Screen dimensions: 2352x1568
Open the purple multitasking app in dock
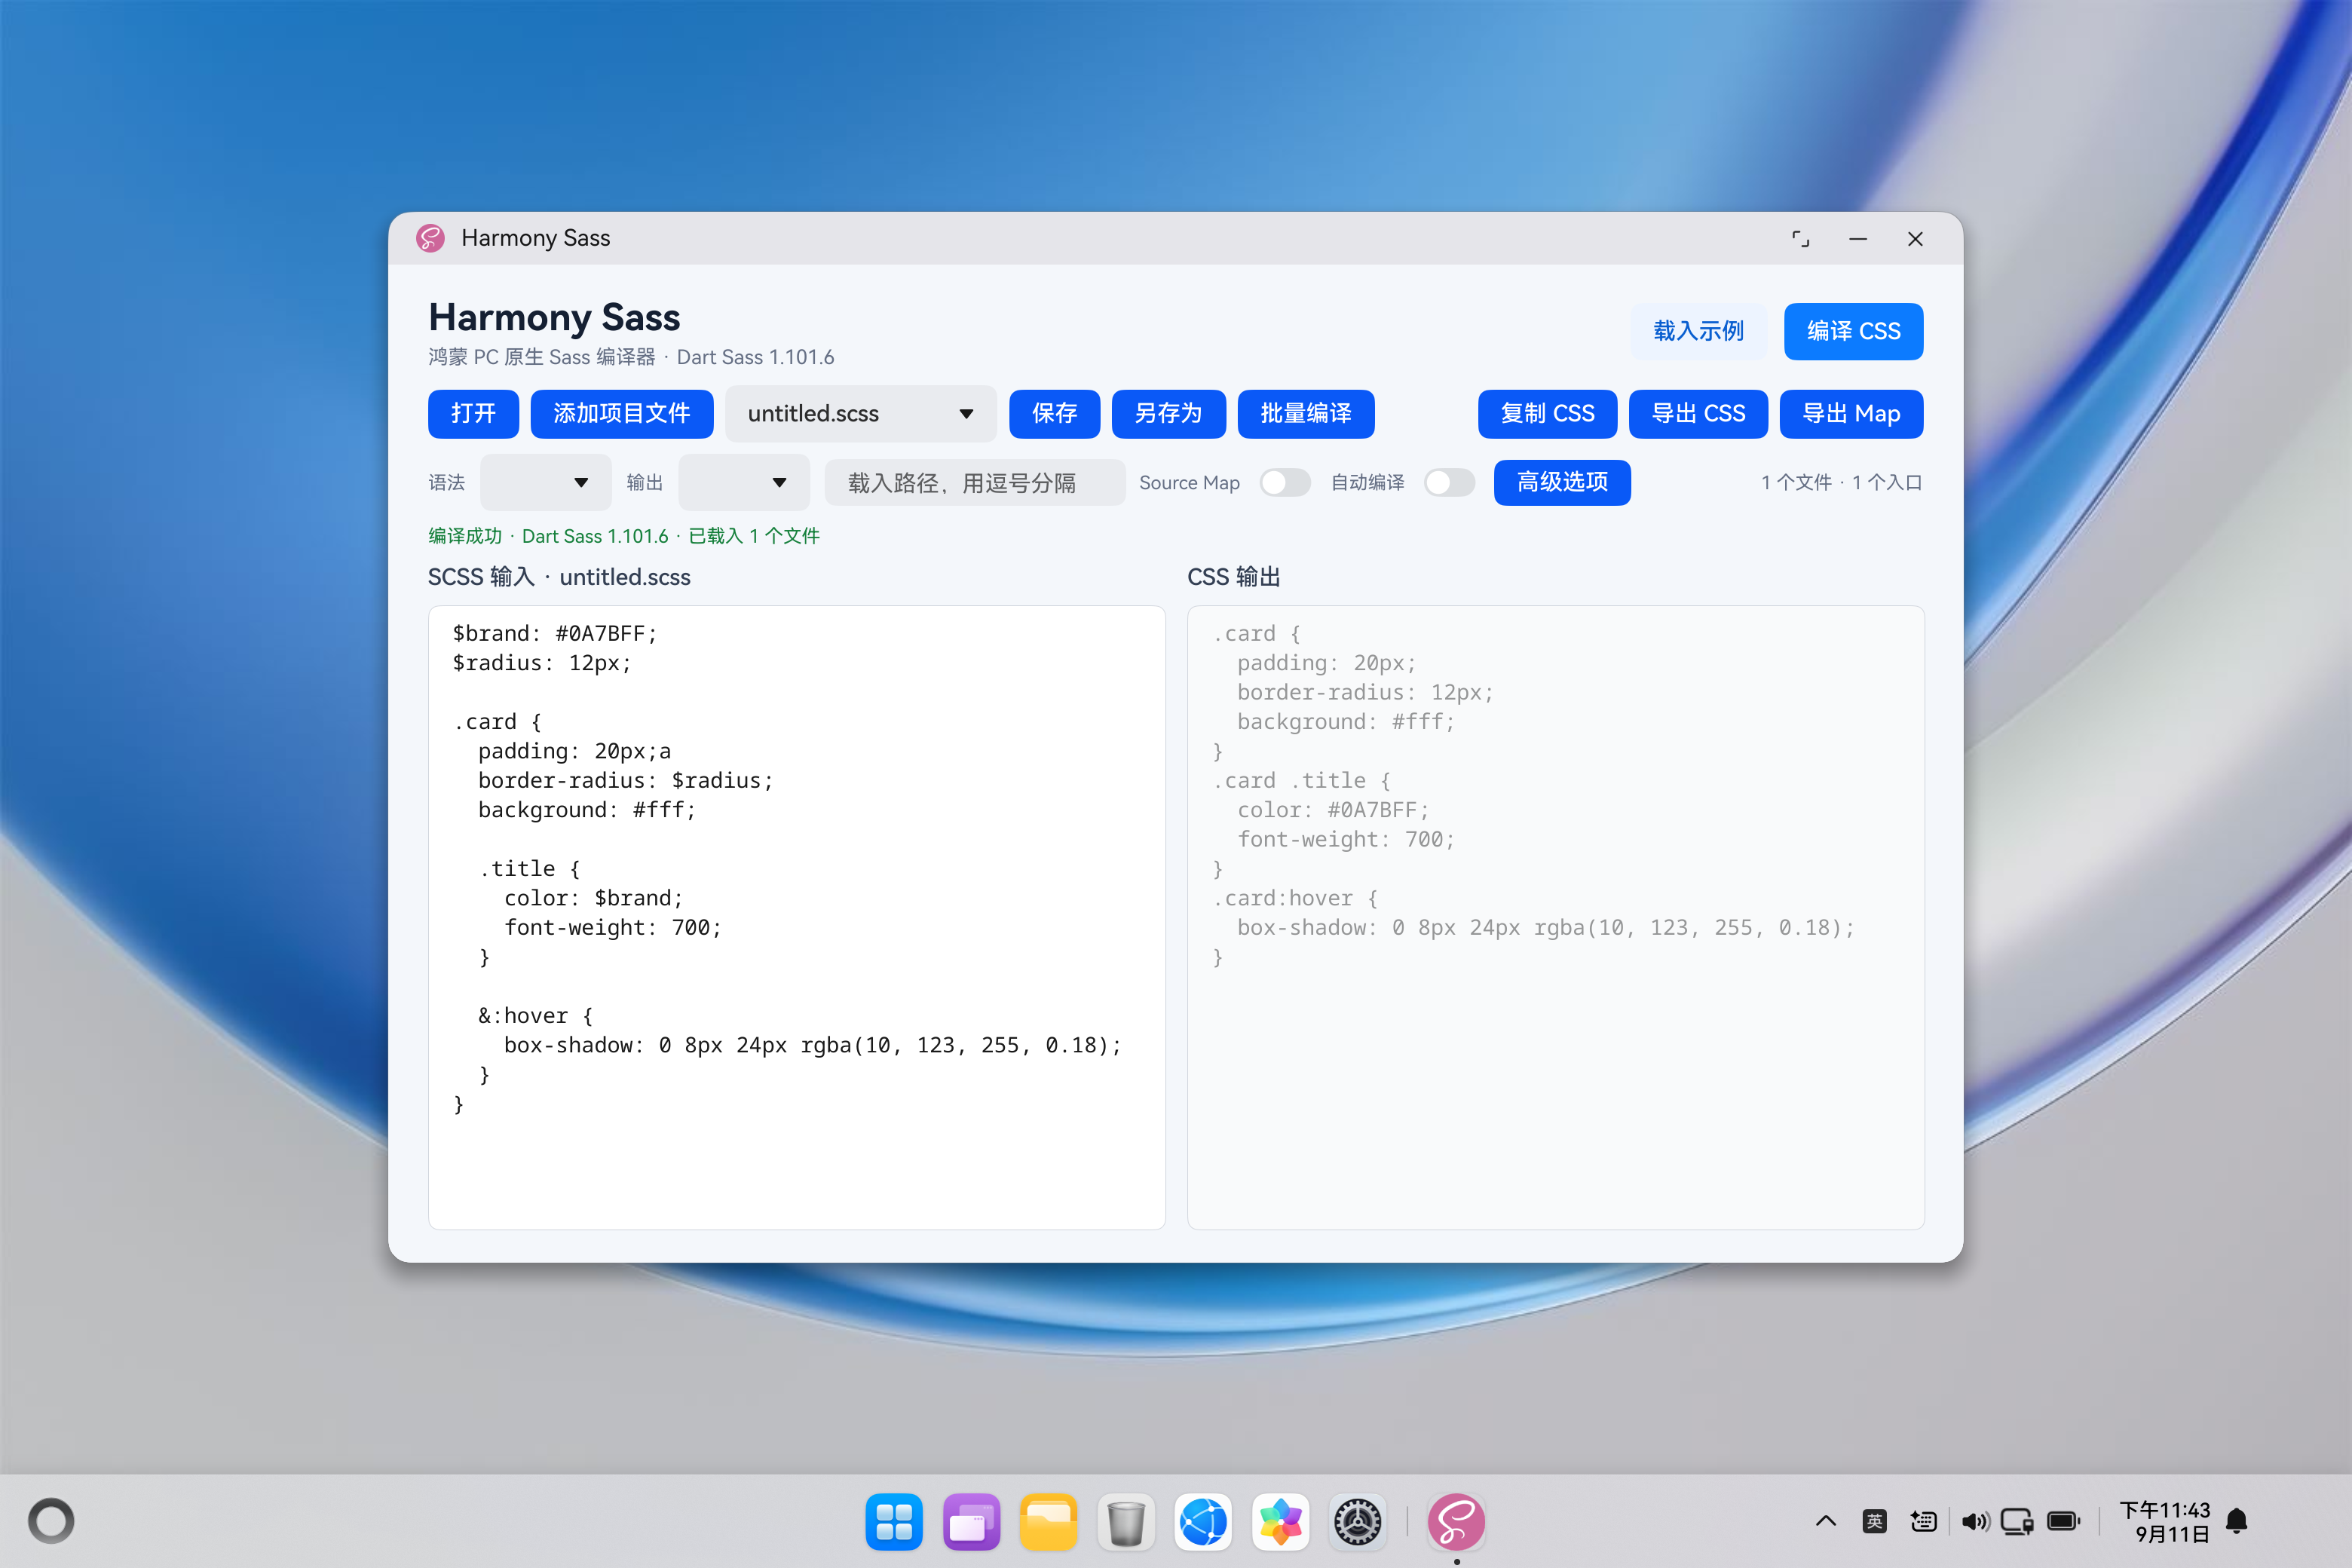[971, 1522]
